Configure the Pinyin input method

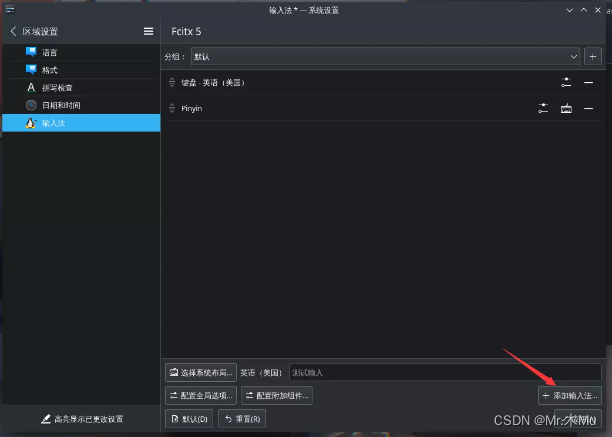[x=543, y=108]
